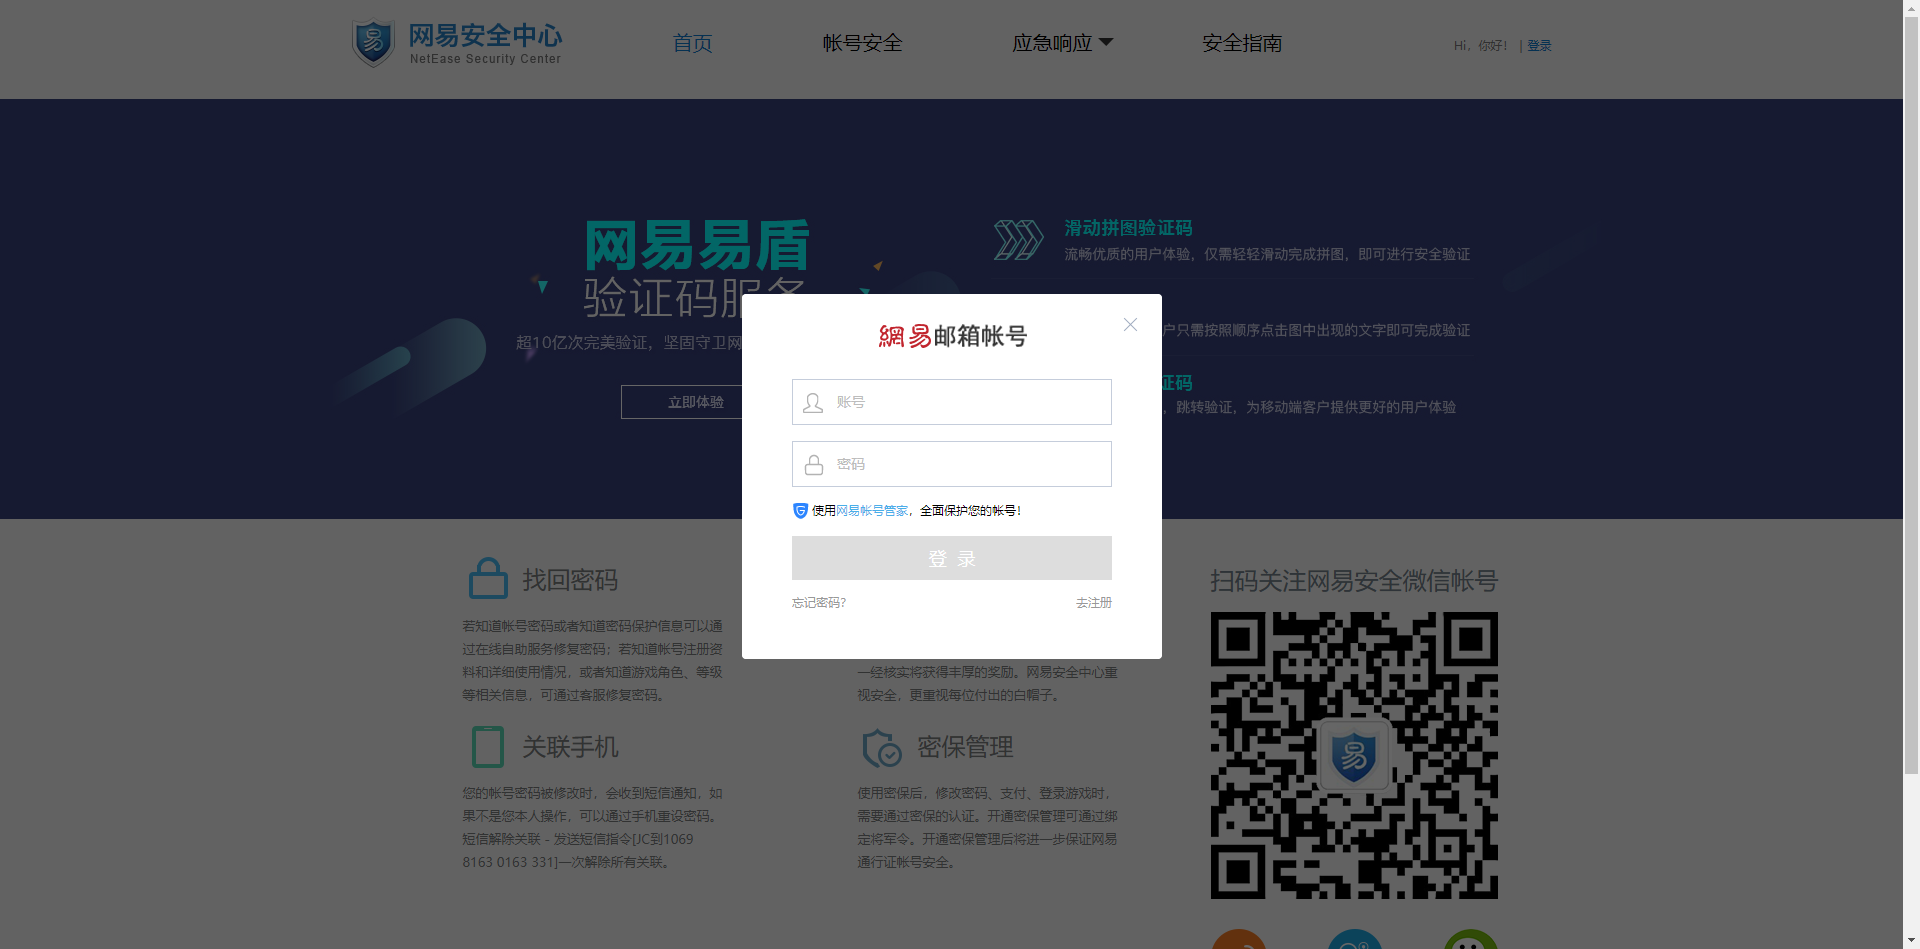Click the 滑动拼图验证码 heading
Viewport: 1920px width, 949px height.
[x=1128, y=228]
